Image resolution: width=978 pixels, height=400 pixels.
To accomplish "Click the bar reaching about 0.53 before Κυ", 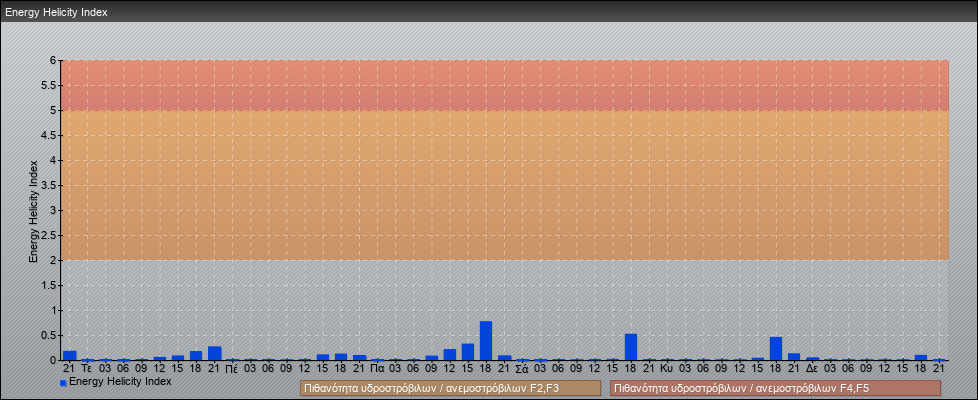I will tap(631, 347).
